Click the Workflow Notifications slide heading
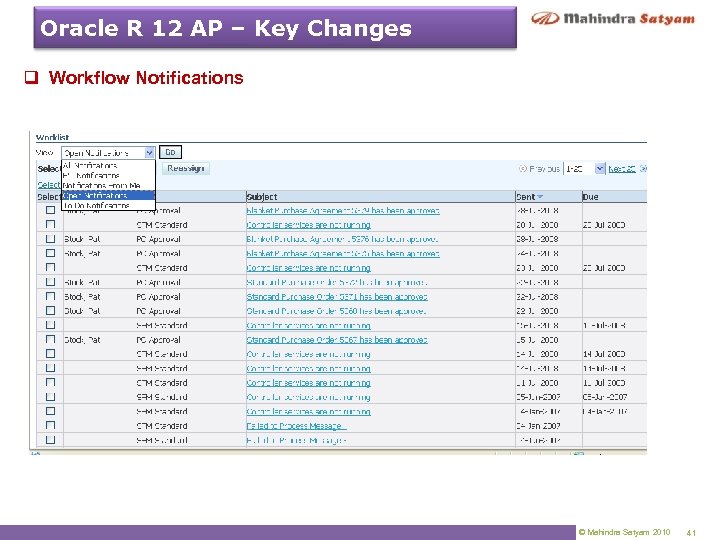The image size is (720, 540). [x=146, y=78]
